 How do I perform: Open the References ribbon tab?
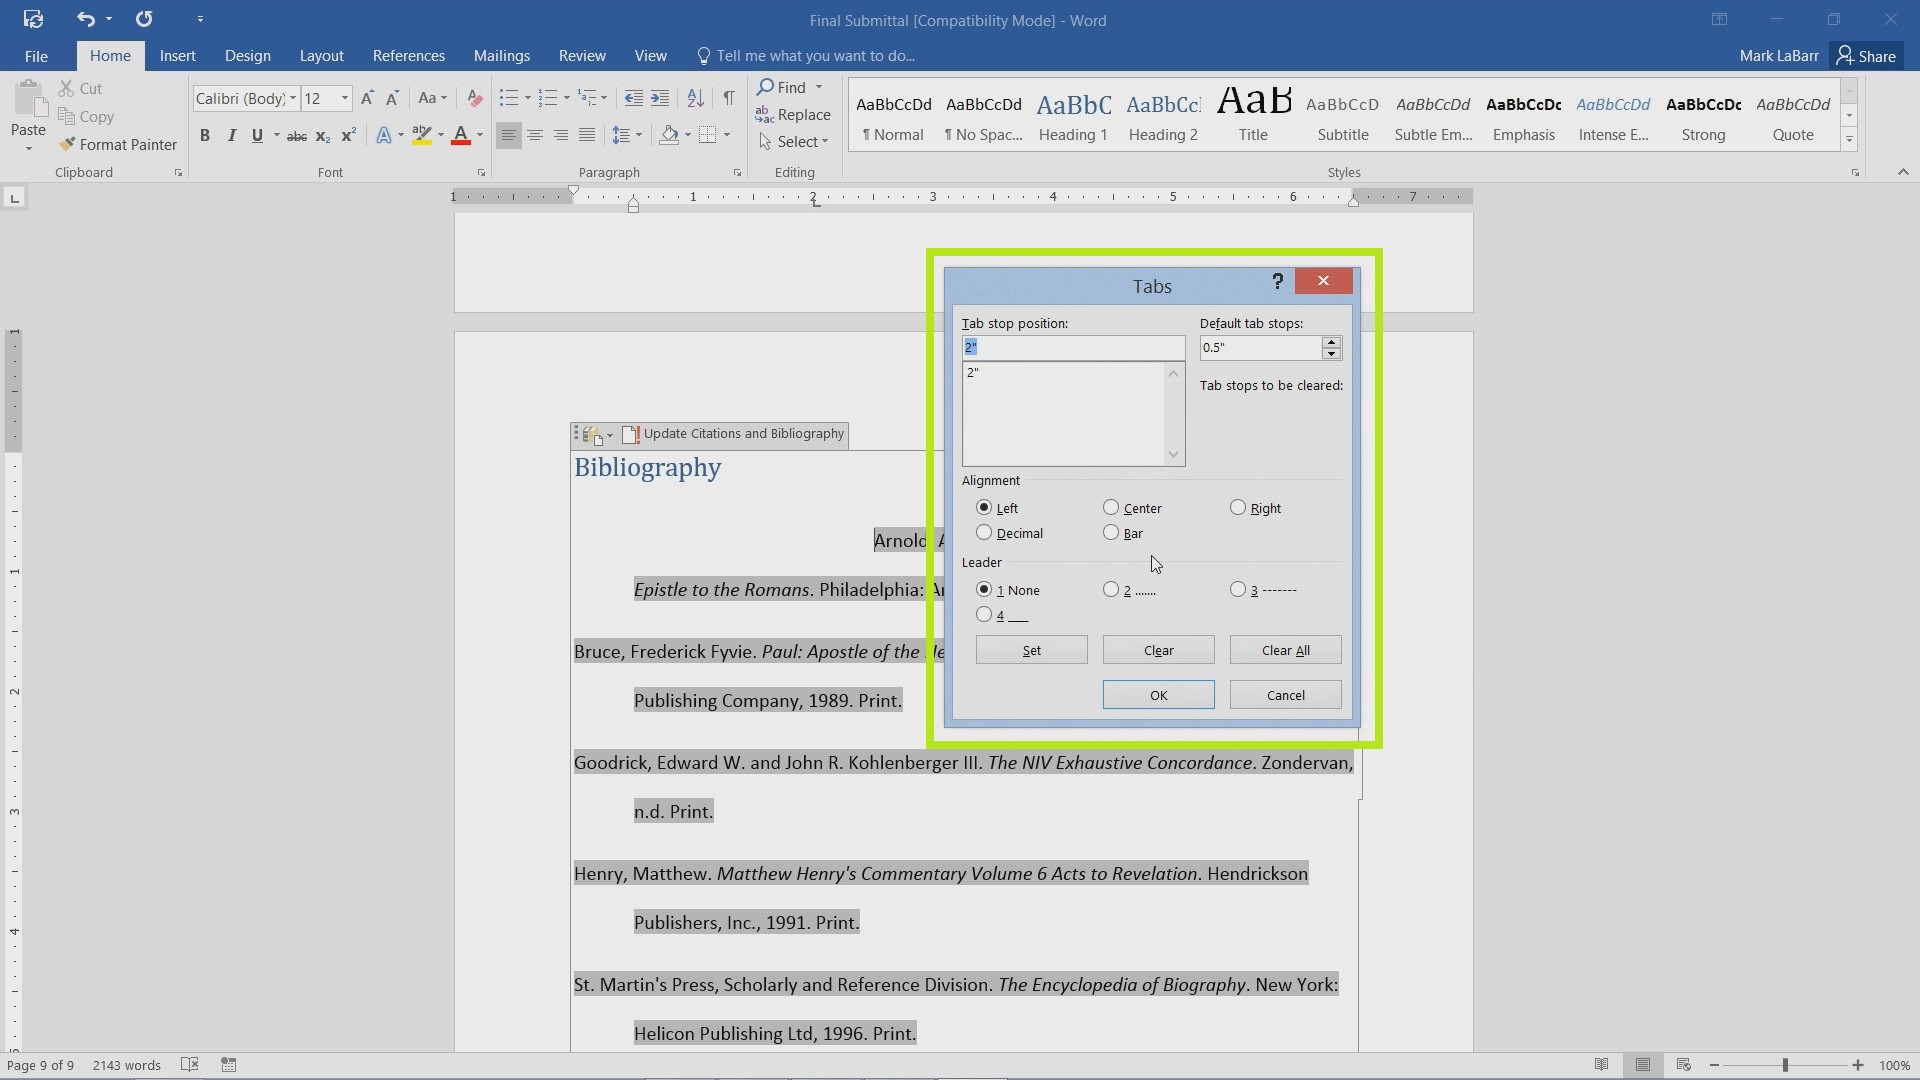pos(409,55)
